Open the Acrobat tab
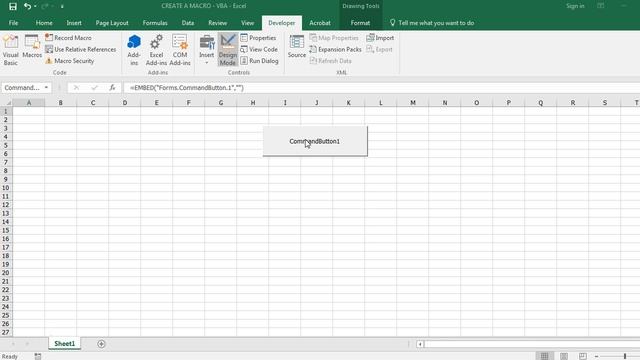Screen dimensions: 640x360 click(320, 23)
